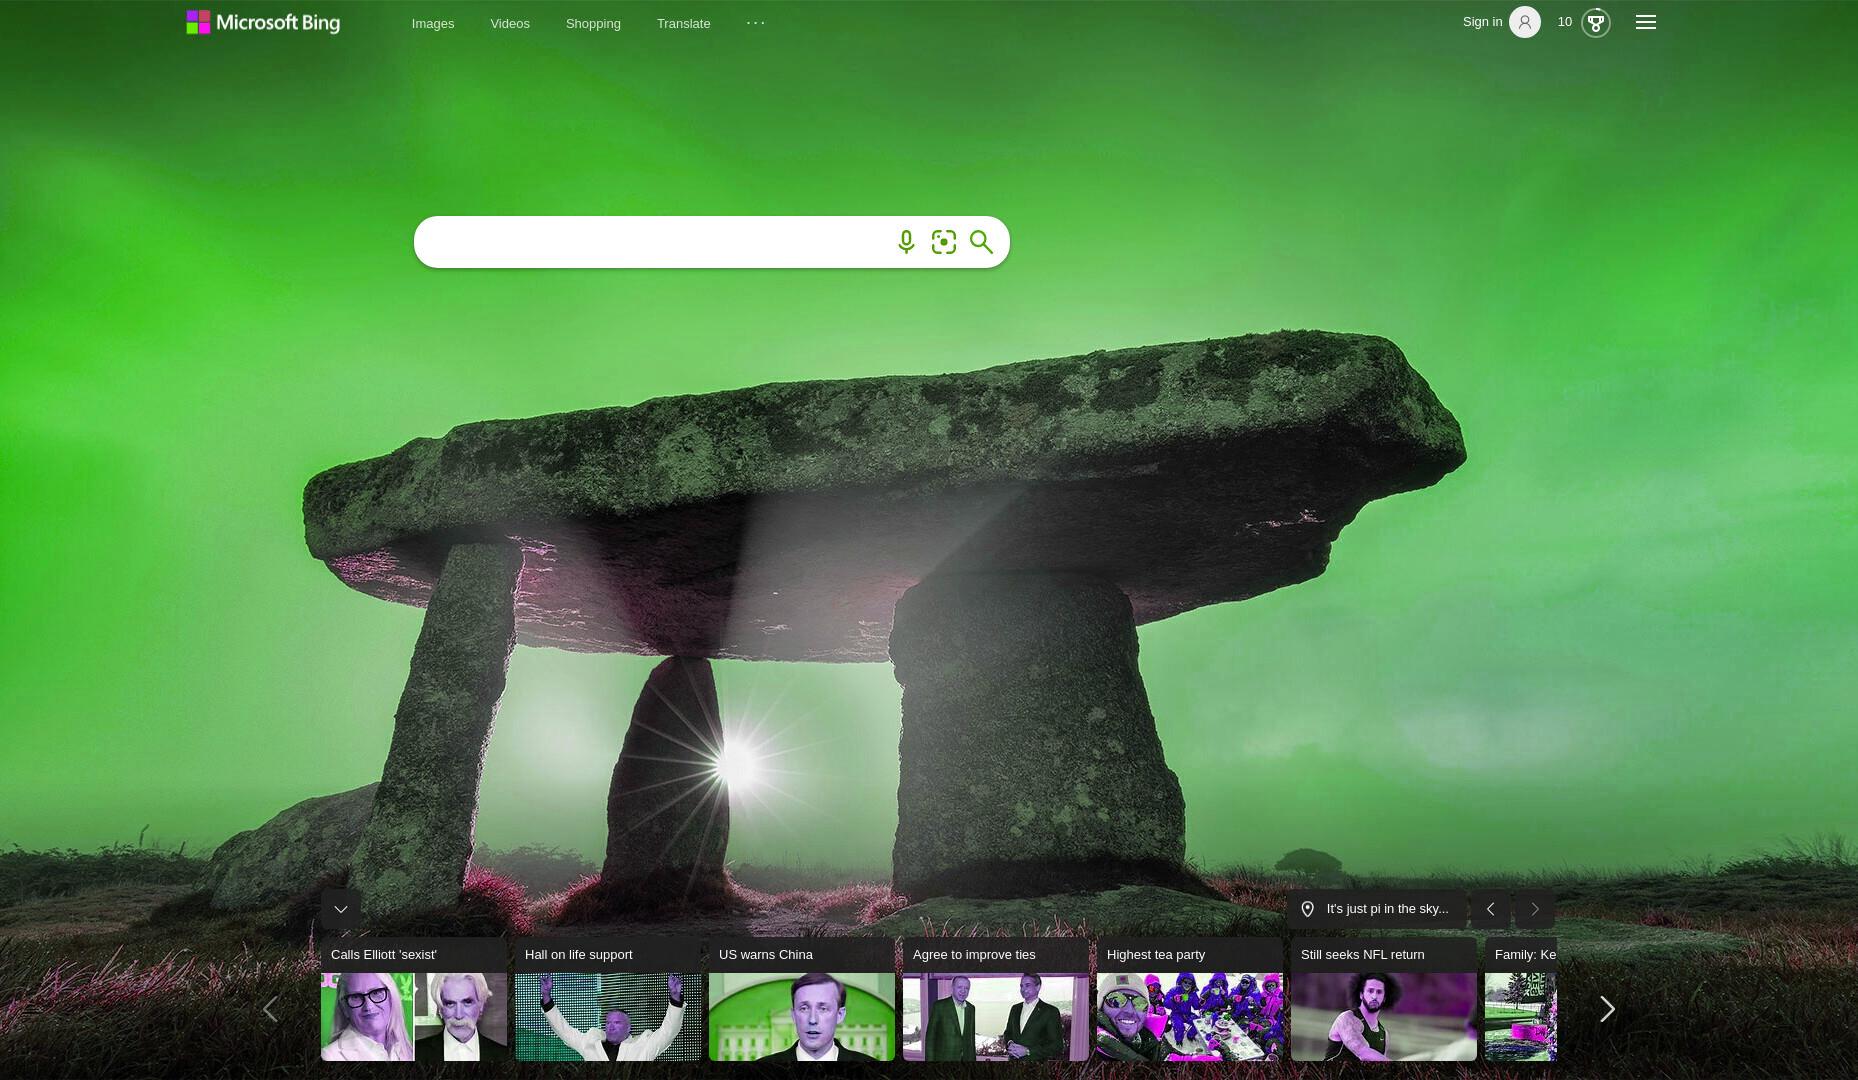Open the Images tab

(x=433, y=23)
